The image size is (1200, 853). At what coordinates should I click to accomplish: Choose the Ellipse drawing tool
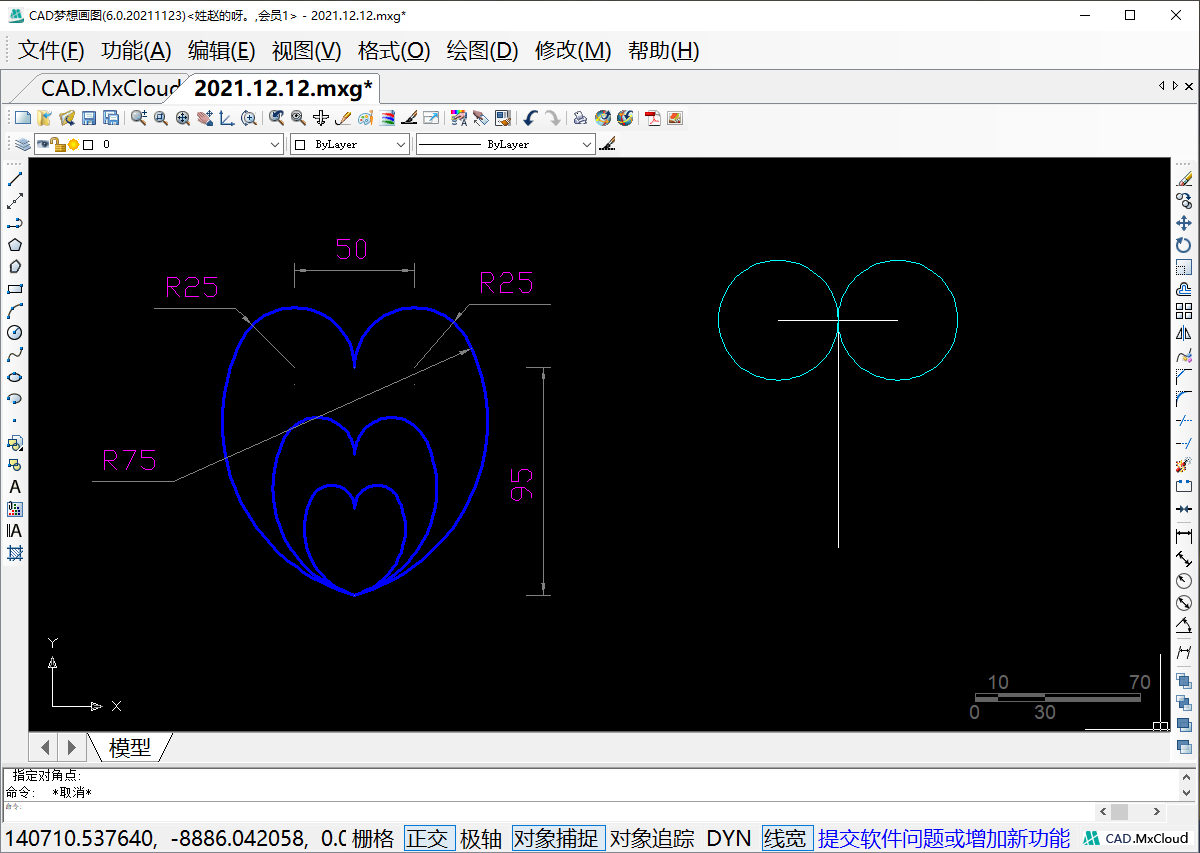pyautogui.click(x=15, y=377)
